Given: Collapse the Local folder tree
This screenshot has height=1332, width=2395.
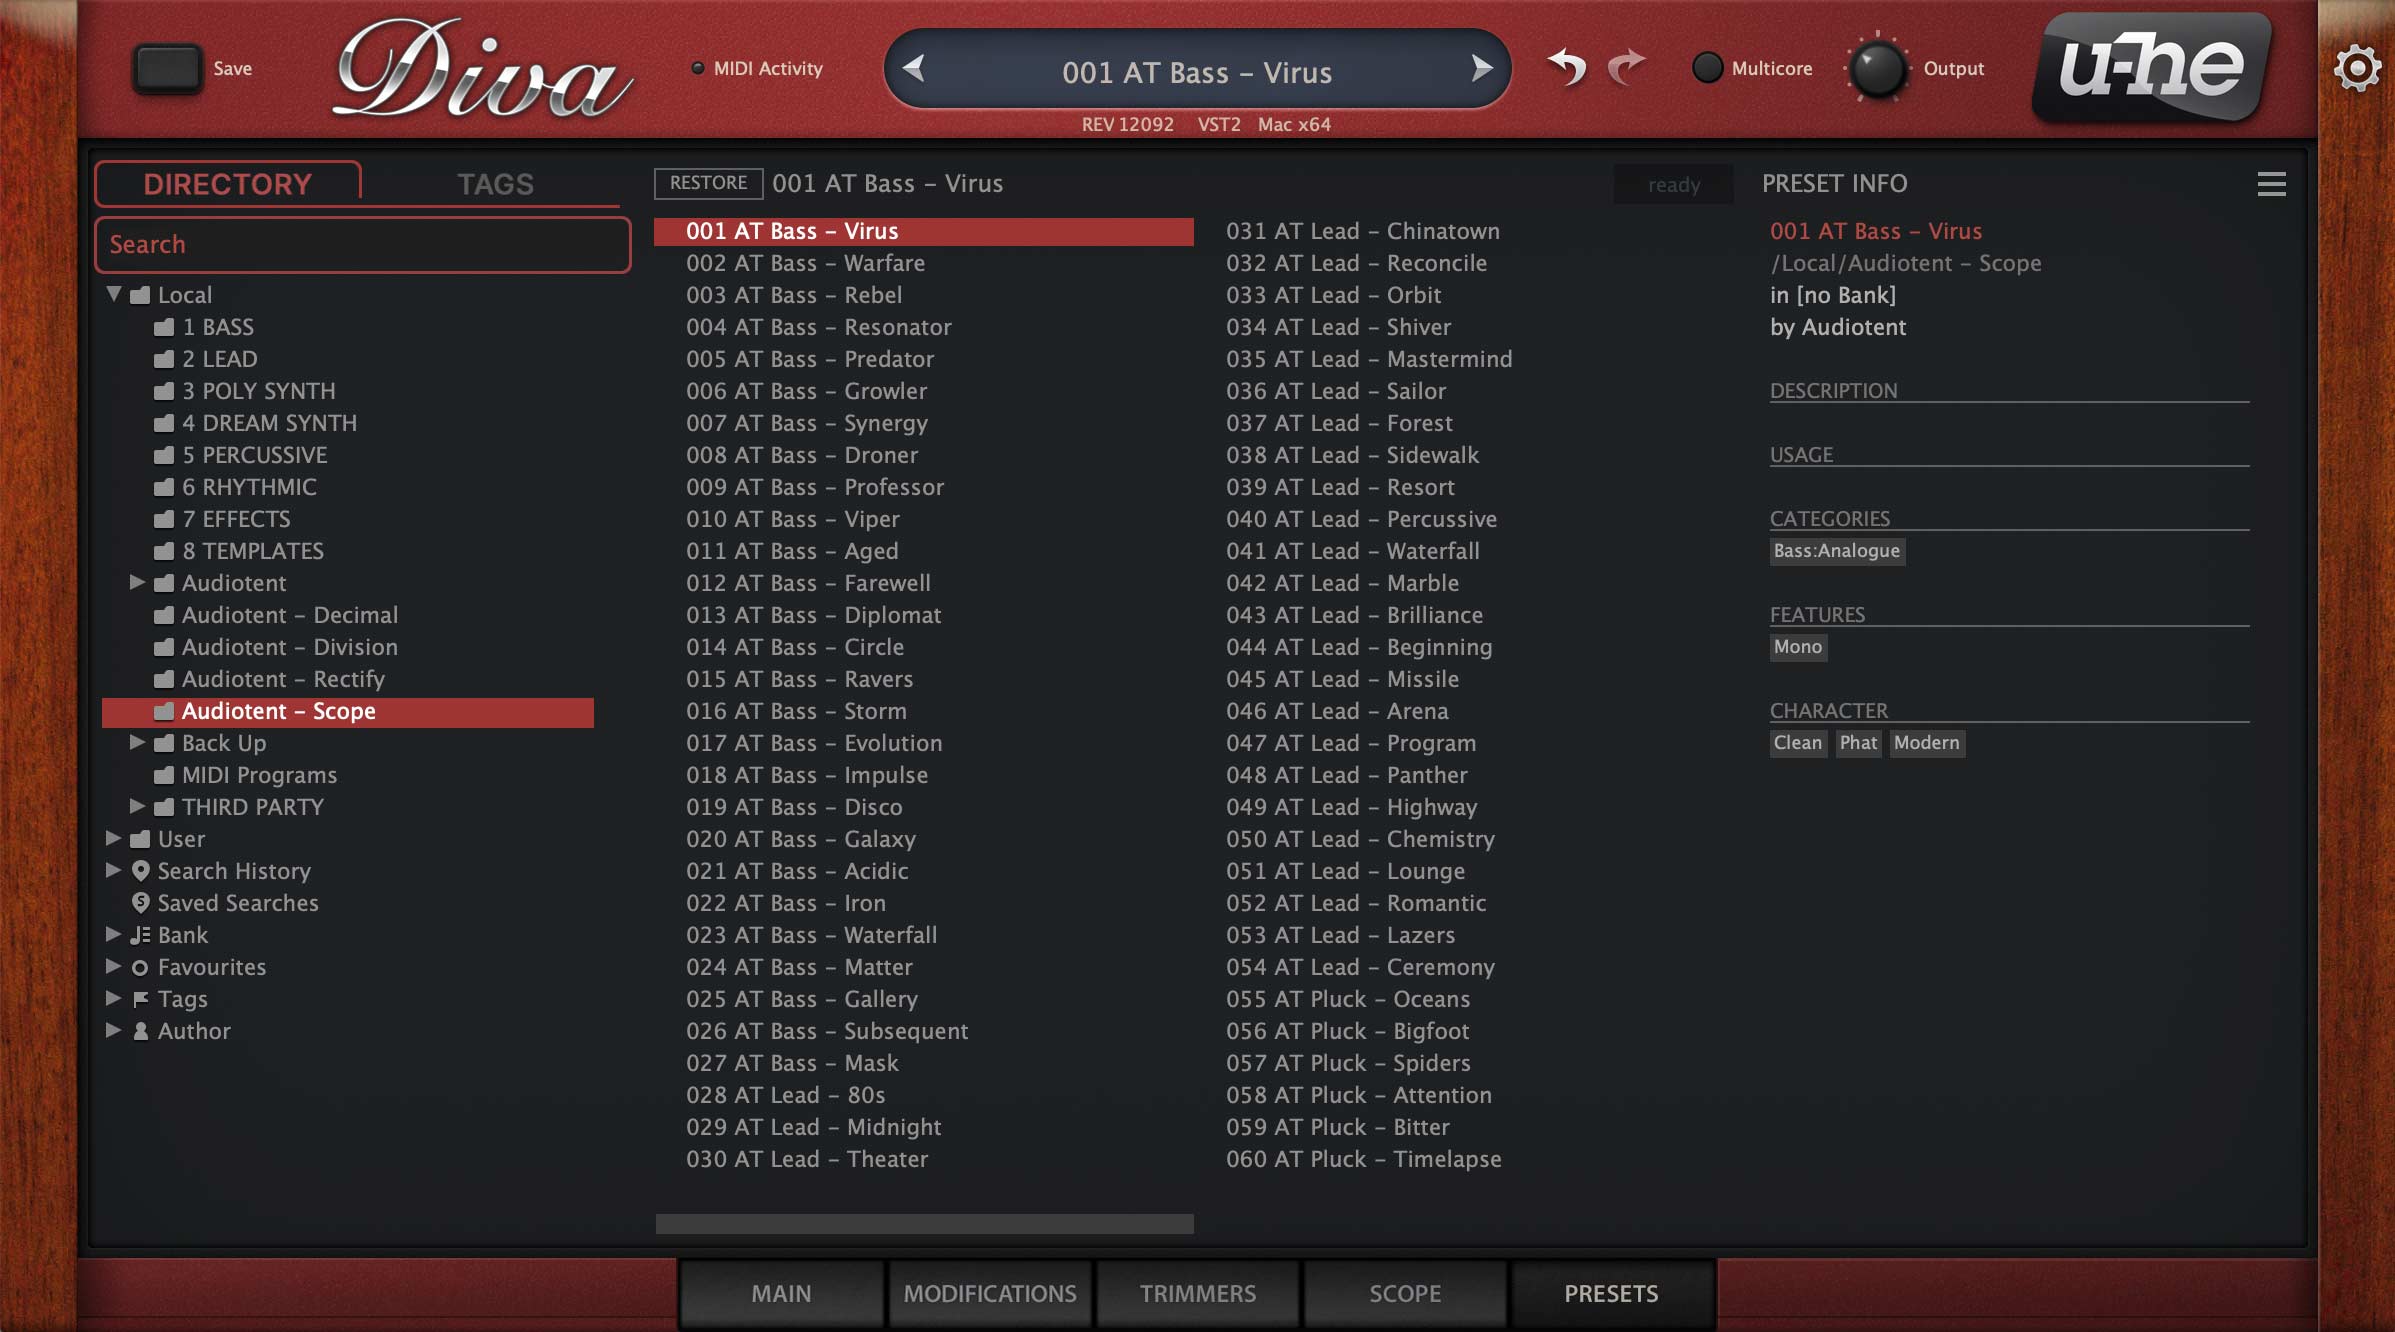Looking at the screenshot, I should click(x=114, y=294).
